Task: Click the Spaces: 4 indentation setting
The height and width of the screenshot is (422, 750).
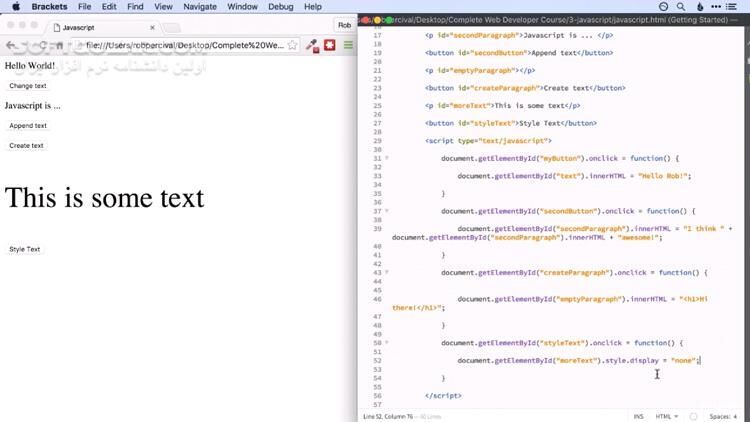Action: click(x=723, y=416)
